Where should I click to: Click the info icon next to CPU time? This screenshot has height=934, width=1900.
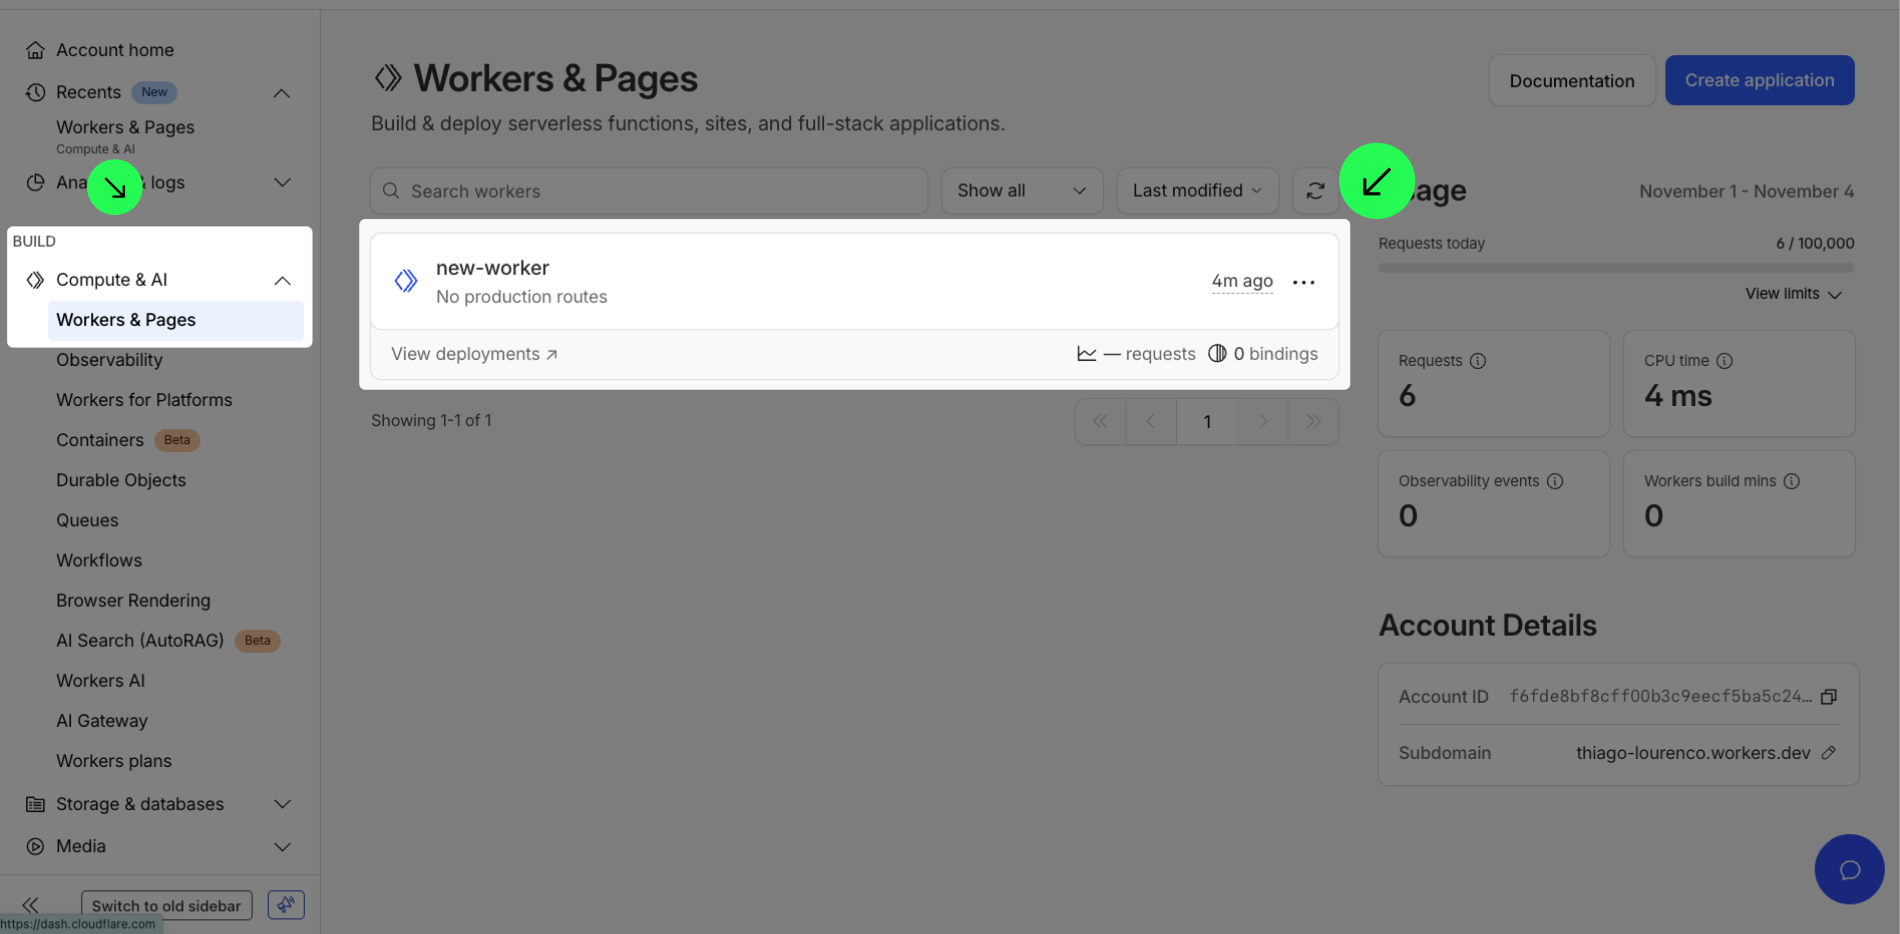click(1724, 361)
